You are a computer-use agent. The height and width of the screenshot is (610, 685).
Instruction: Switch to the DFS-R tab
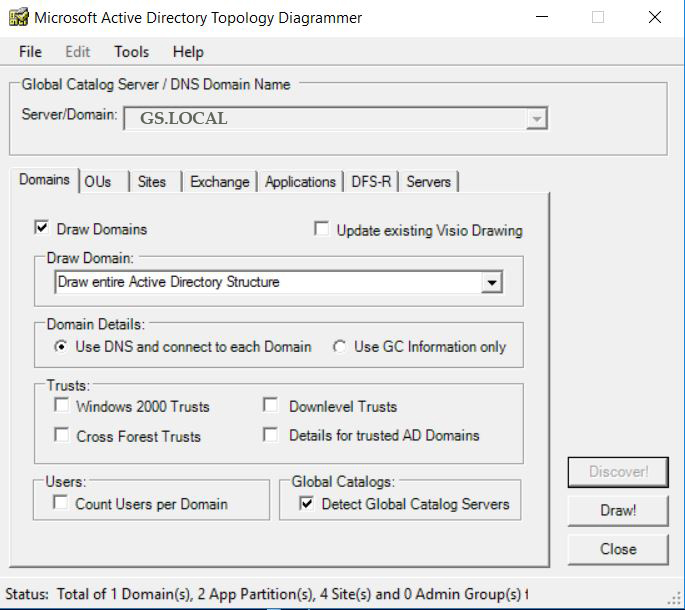click(371, 182)
